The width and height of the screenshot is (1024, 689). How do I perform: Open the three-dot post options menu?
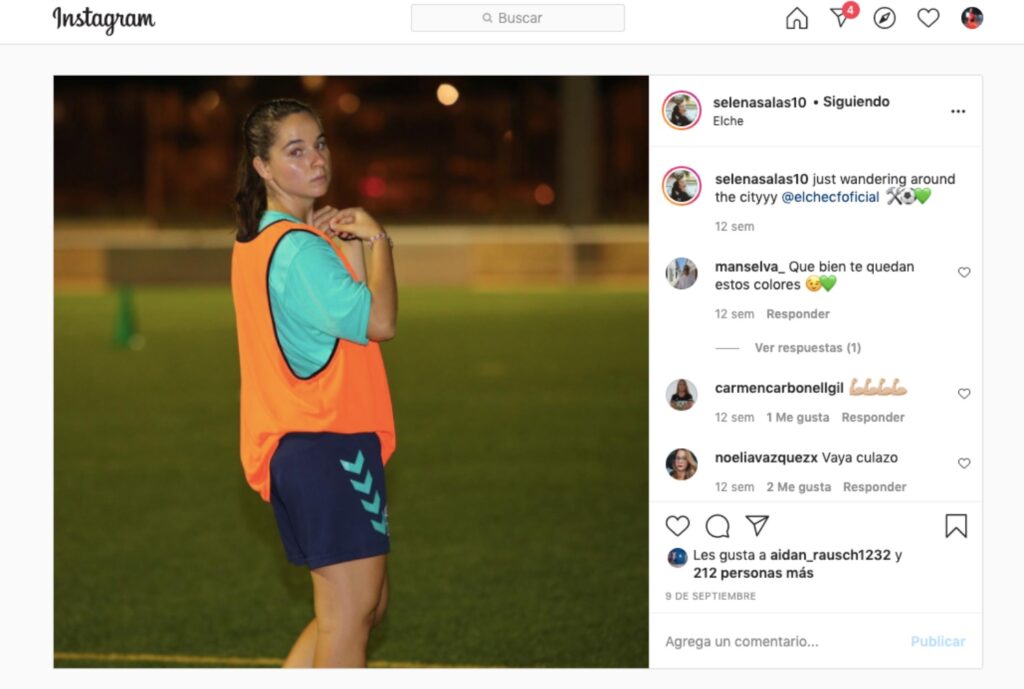pos(958,111)
